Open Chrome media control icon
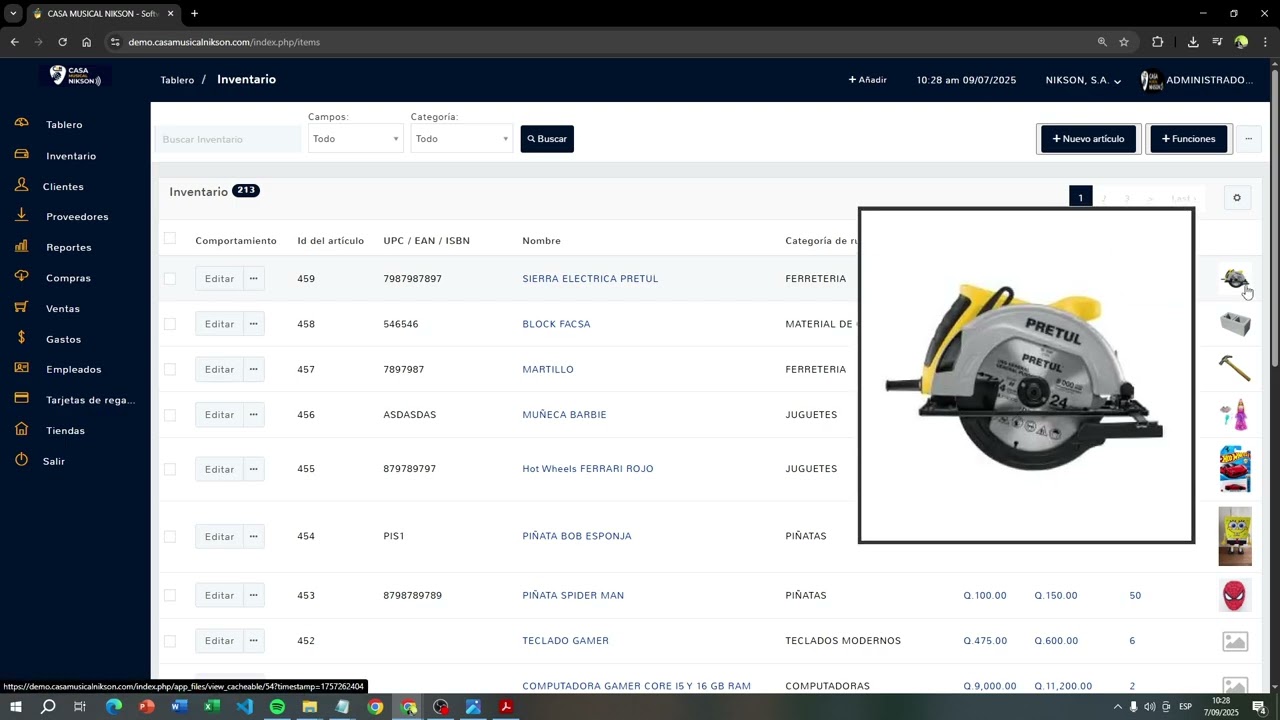Screen dimensions: 1280x720 pos(1217,42)
